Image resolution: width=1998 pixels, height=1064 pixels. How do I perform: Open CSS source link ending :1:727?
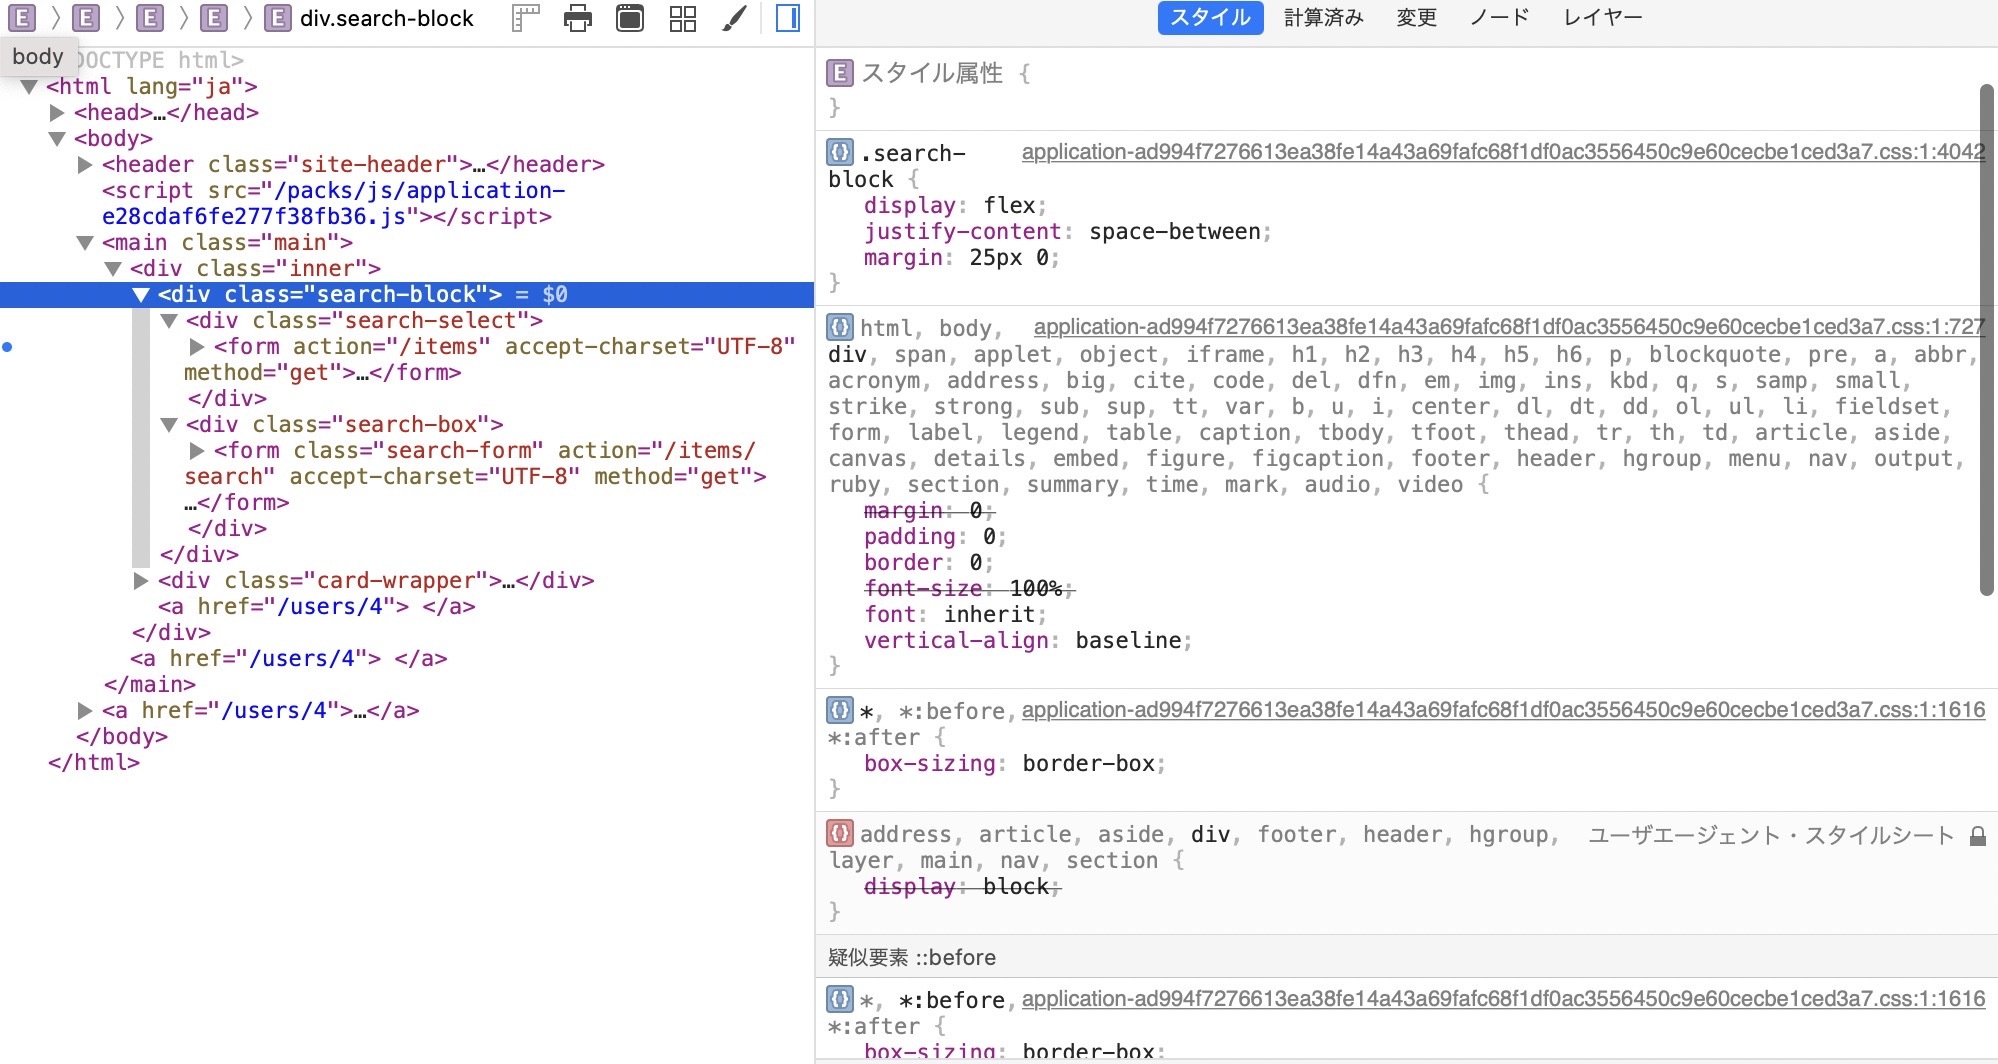[x=1509, y=327]
